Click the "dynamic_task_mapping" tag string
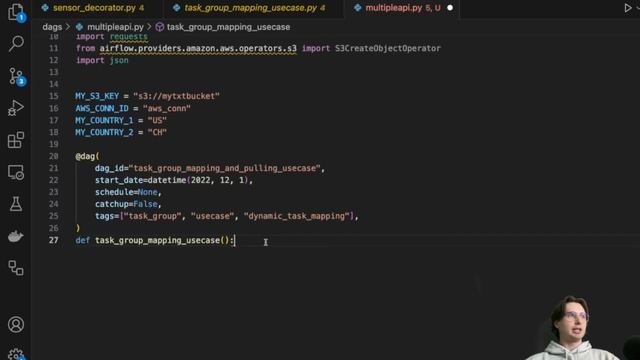Screen dimensions: 640x360 [297, 216]
